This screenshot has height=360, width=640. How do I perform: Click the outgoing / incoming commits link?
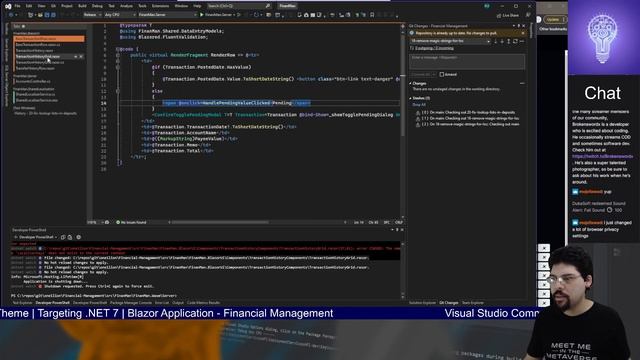coord(434,48)
